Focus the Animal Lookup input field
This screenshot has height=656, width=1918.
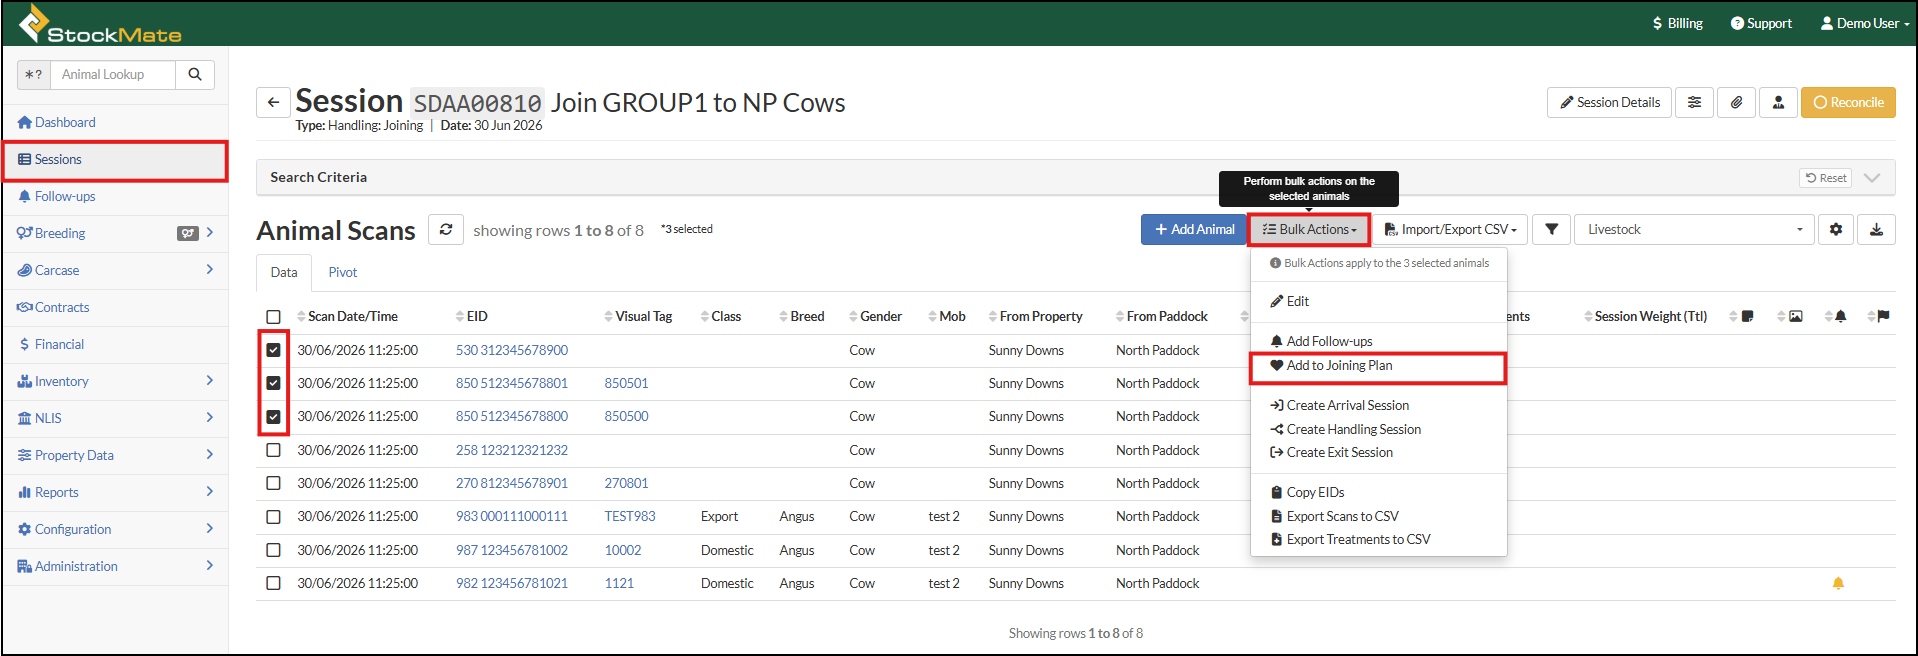[113, 74]
